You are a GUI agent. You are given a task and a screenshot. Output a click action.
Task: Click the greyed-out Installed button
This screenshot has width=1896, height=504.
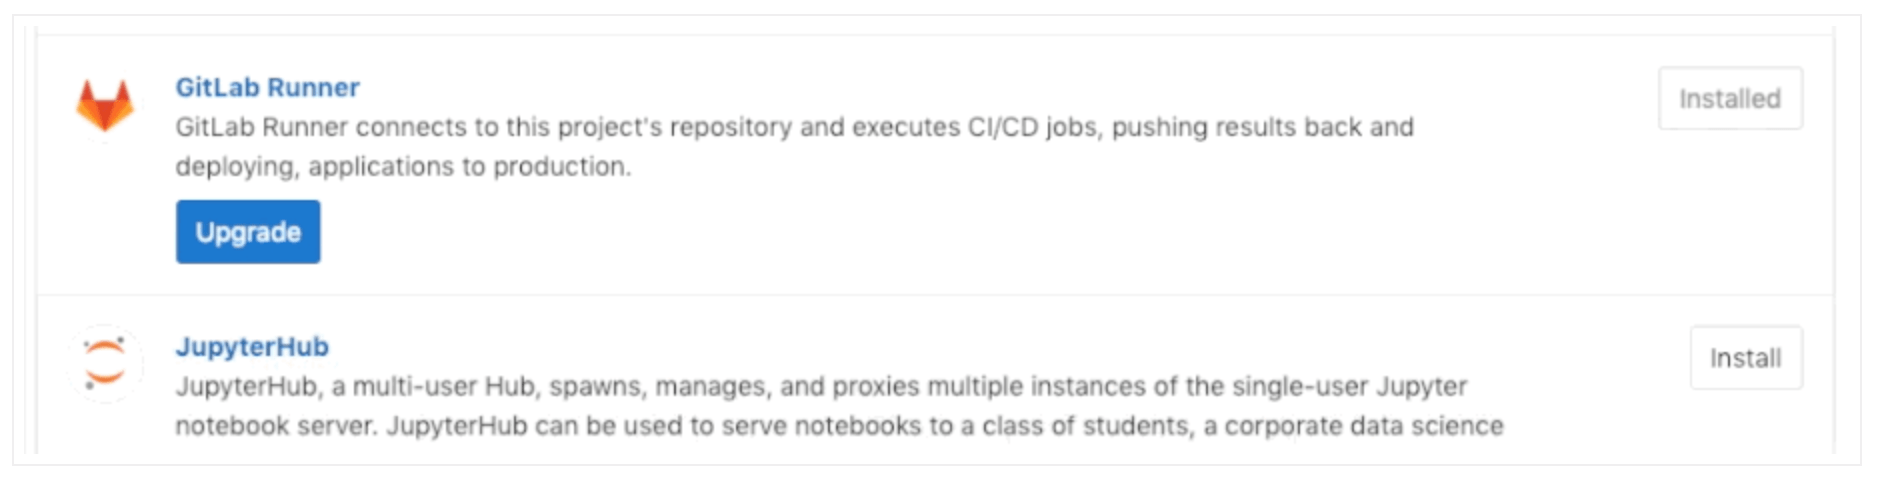click(1730, 98)
